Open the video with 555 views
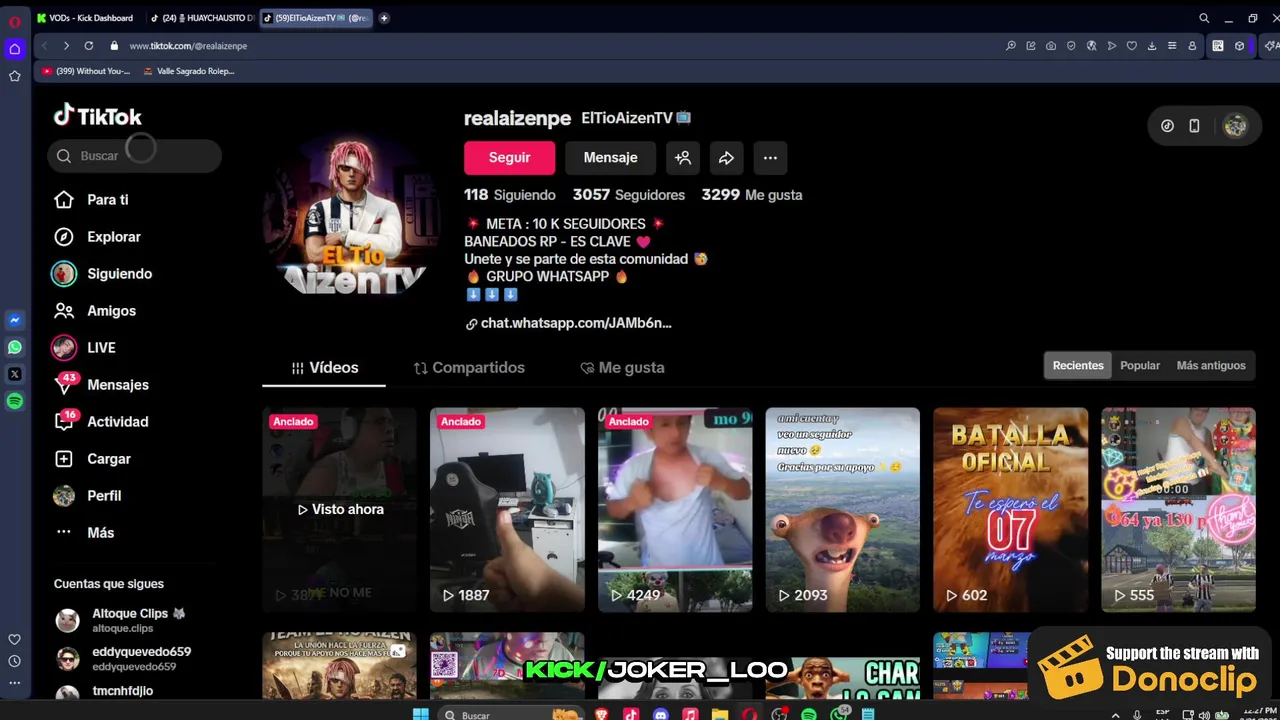Viewport: 1280px width, 720px height. tap(1178, 509)
